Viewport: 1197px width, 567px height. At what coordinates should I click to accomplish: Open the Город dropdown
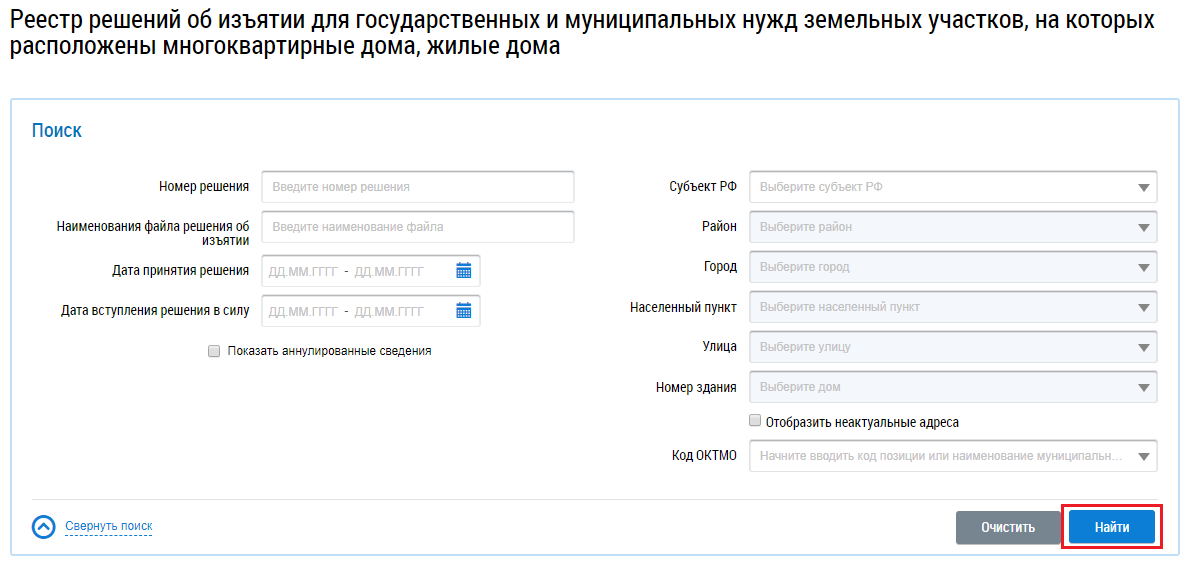click(1143, 267)
